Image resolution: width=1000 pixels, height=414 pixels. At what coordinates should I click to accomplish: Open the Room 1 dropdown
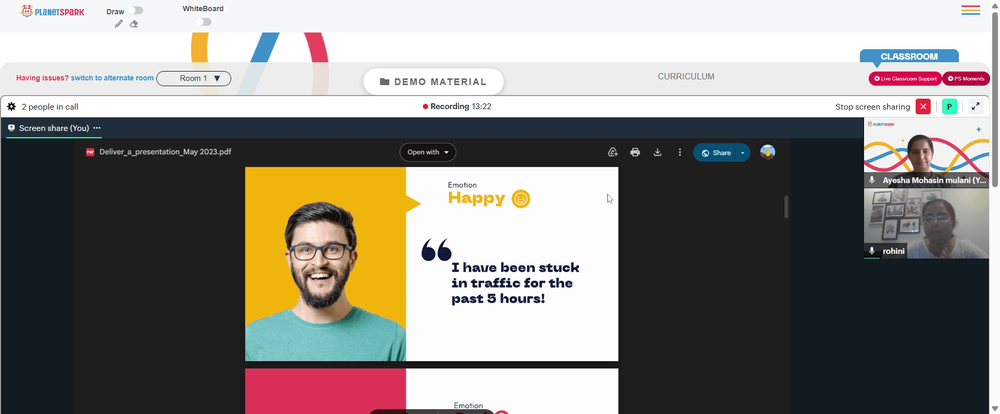(194, 78)
